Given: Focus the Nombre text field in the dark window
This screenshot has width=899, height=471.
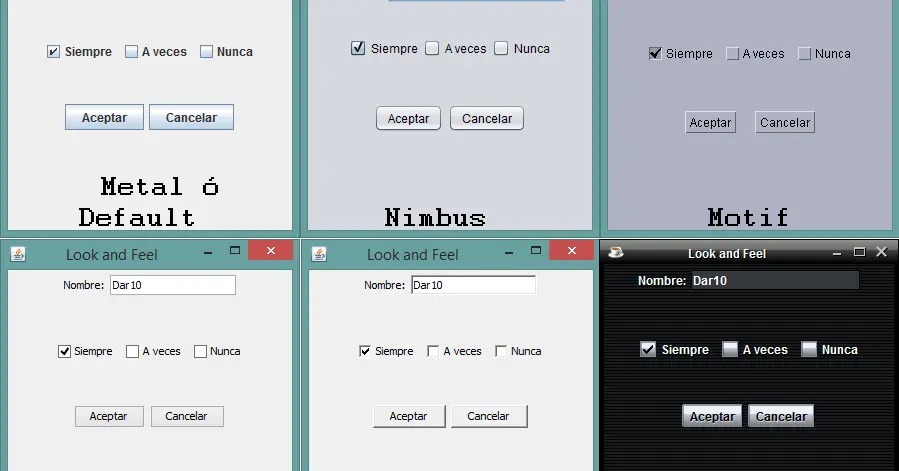Looking at the screenshot, I should [x=774, y=281].
